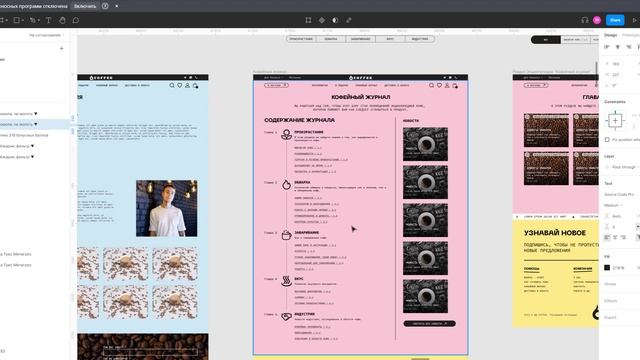Viewport: 640px width, 360px height.
Task: Open the Medium font weight dropdown
Action: pos(613,205)
